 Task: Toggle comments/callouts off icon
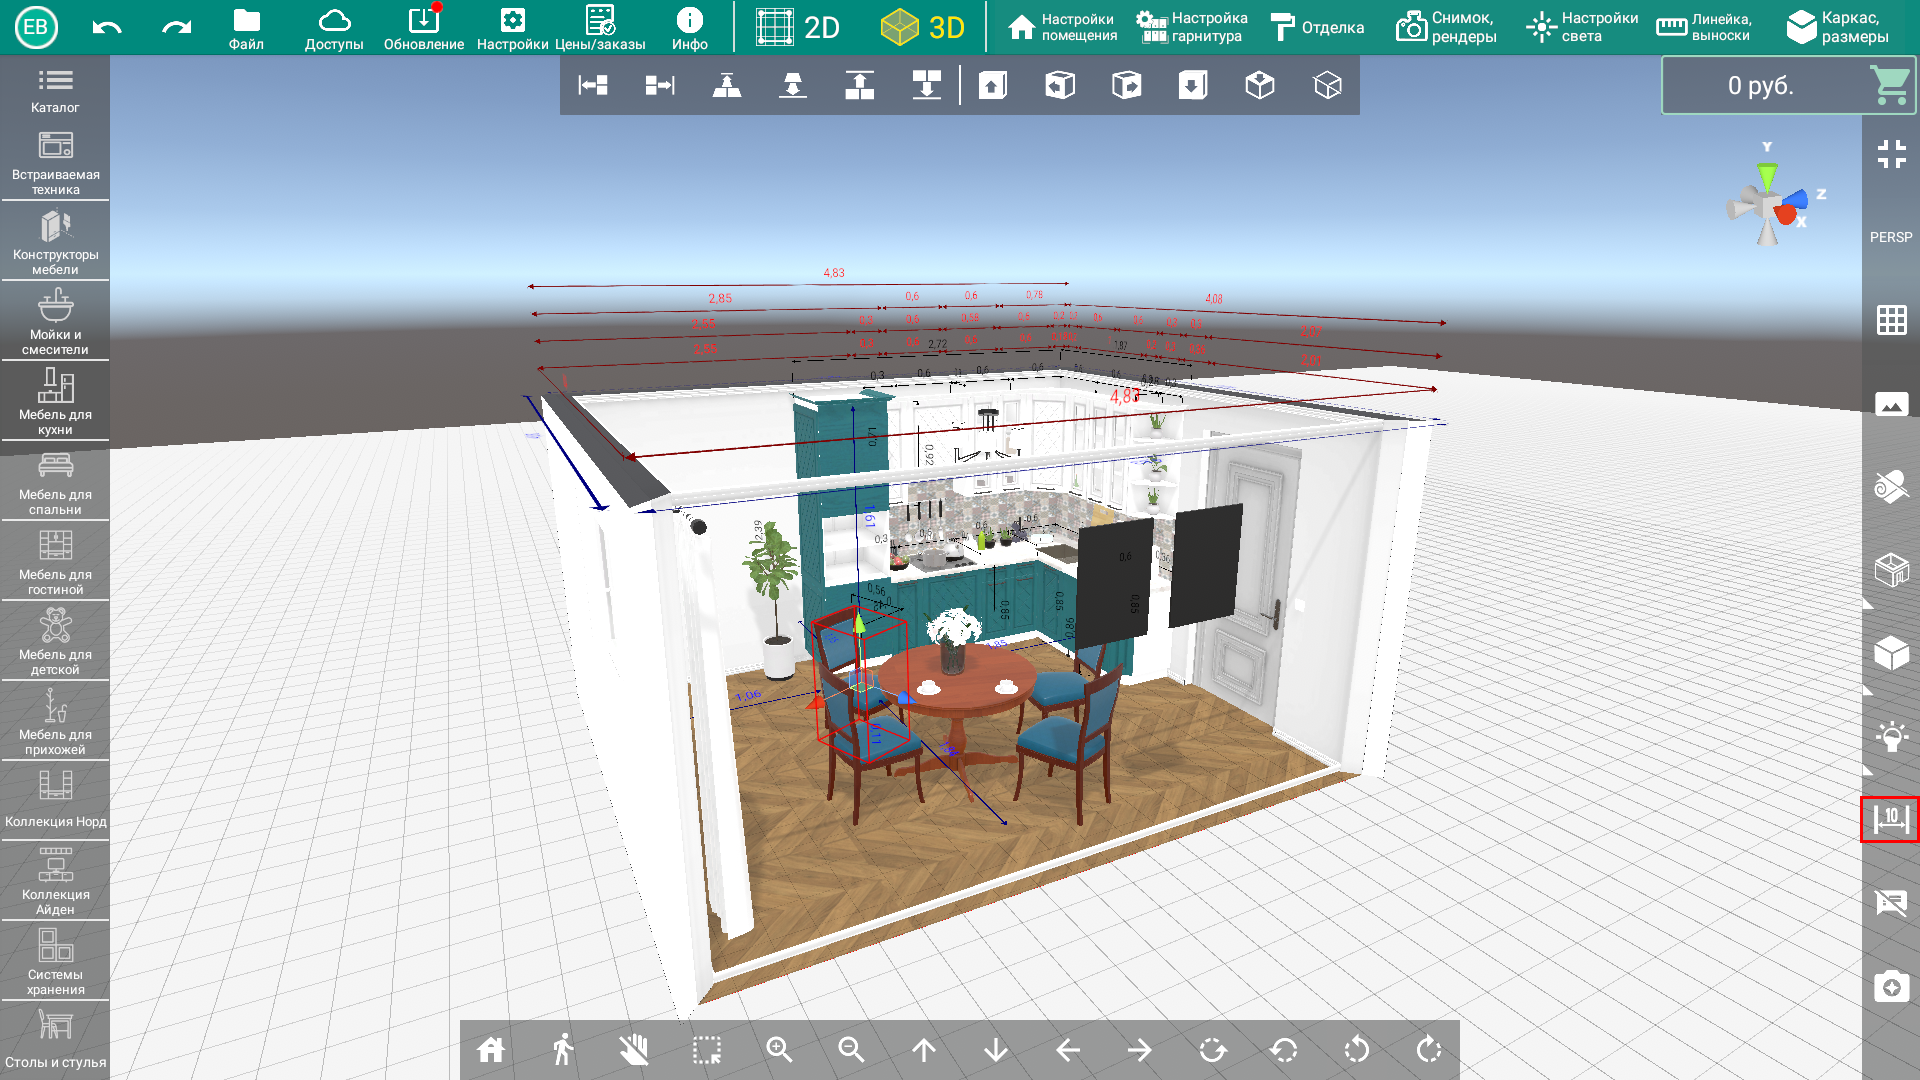point(1891,903)
